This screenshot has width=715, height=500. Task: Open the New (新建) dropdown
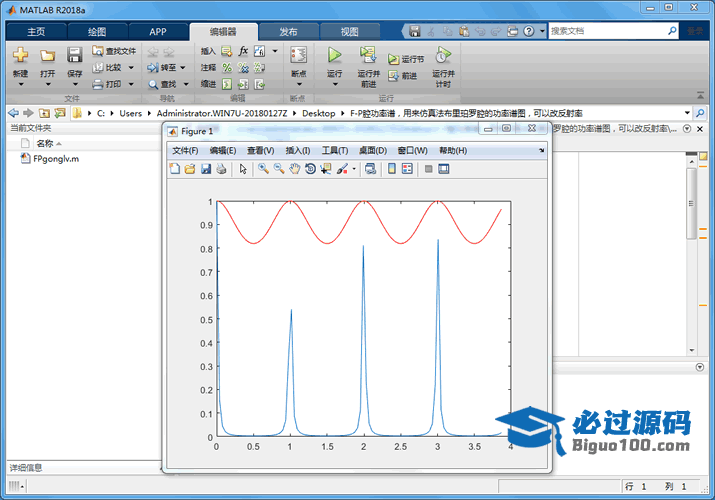20,83
